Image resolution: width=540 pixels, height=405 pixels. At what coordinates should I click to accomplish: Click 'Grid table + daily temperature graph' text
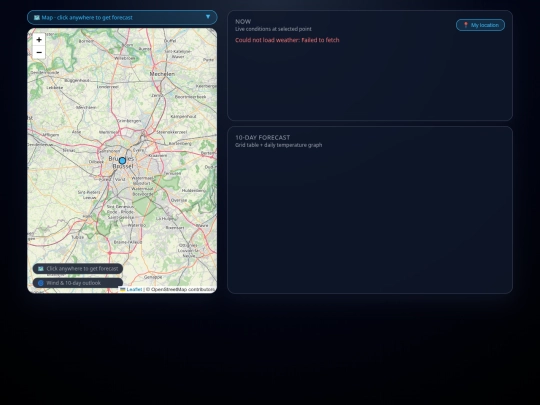click(x=279, y=145)
